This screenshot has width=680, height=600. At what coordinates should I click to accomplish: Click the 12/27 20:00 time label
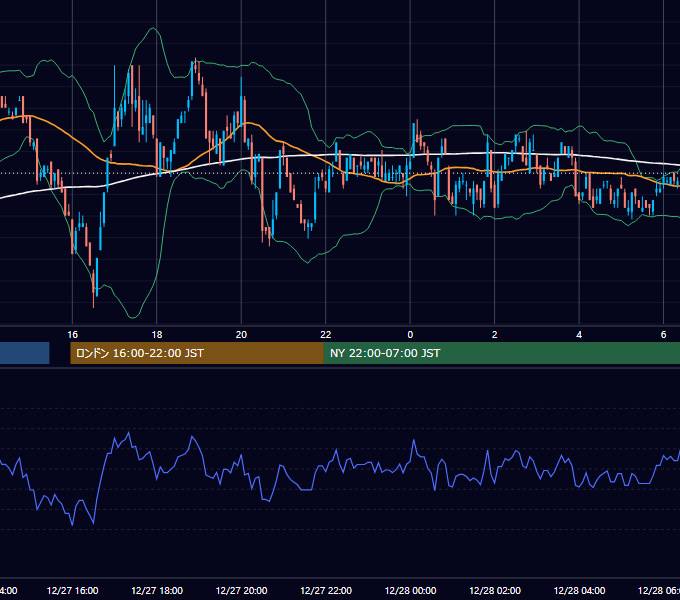(241, 590)
